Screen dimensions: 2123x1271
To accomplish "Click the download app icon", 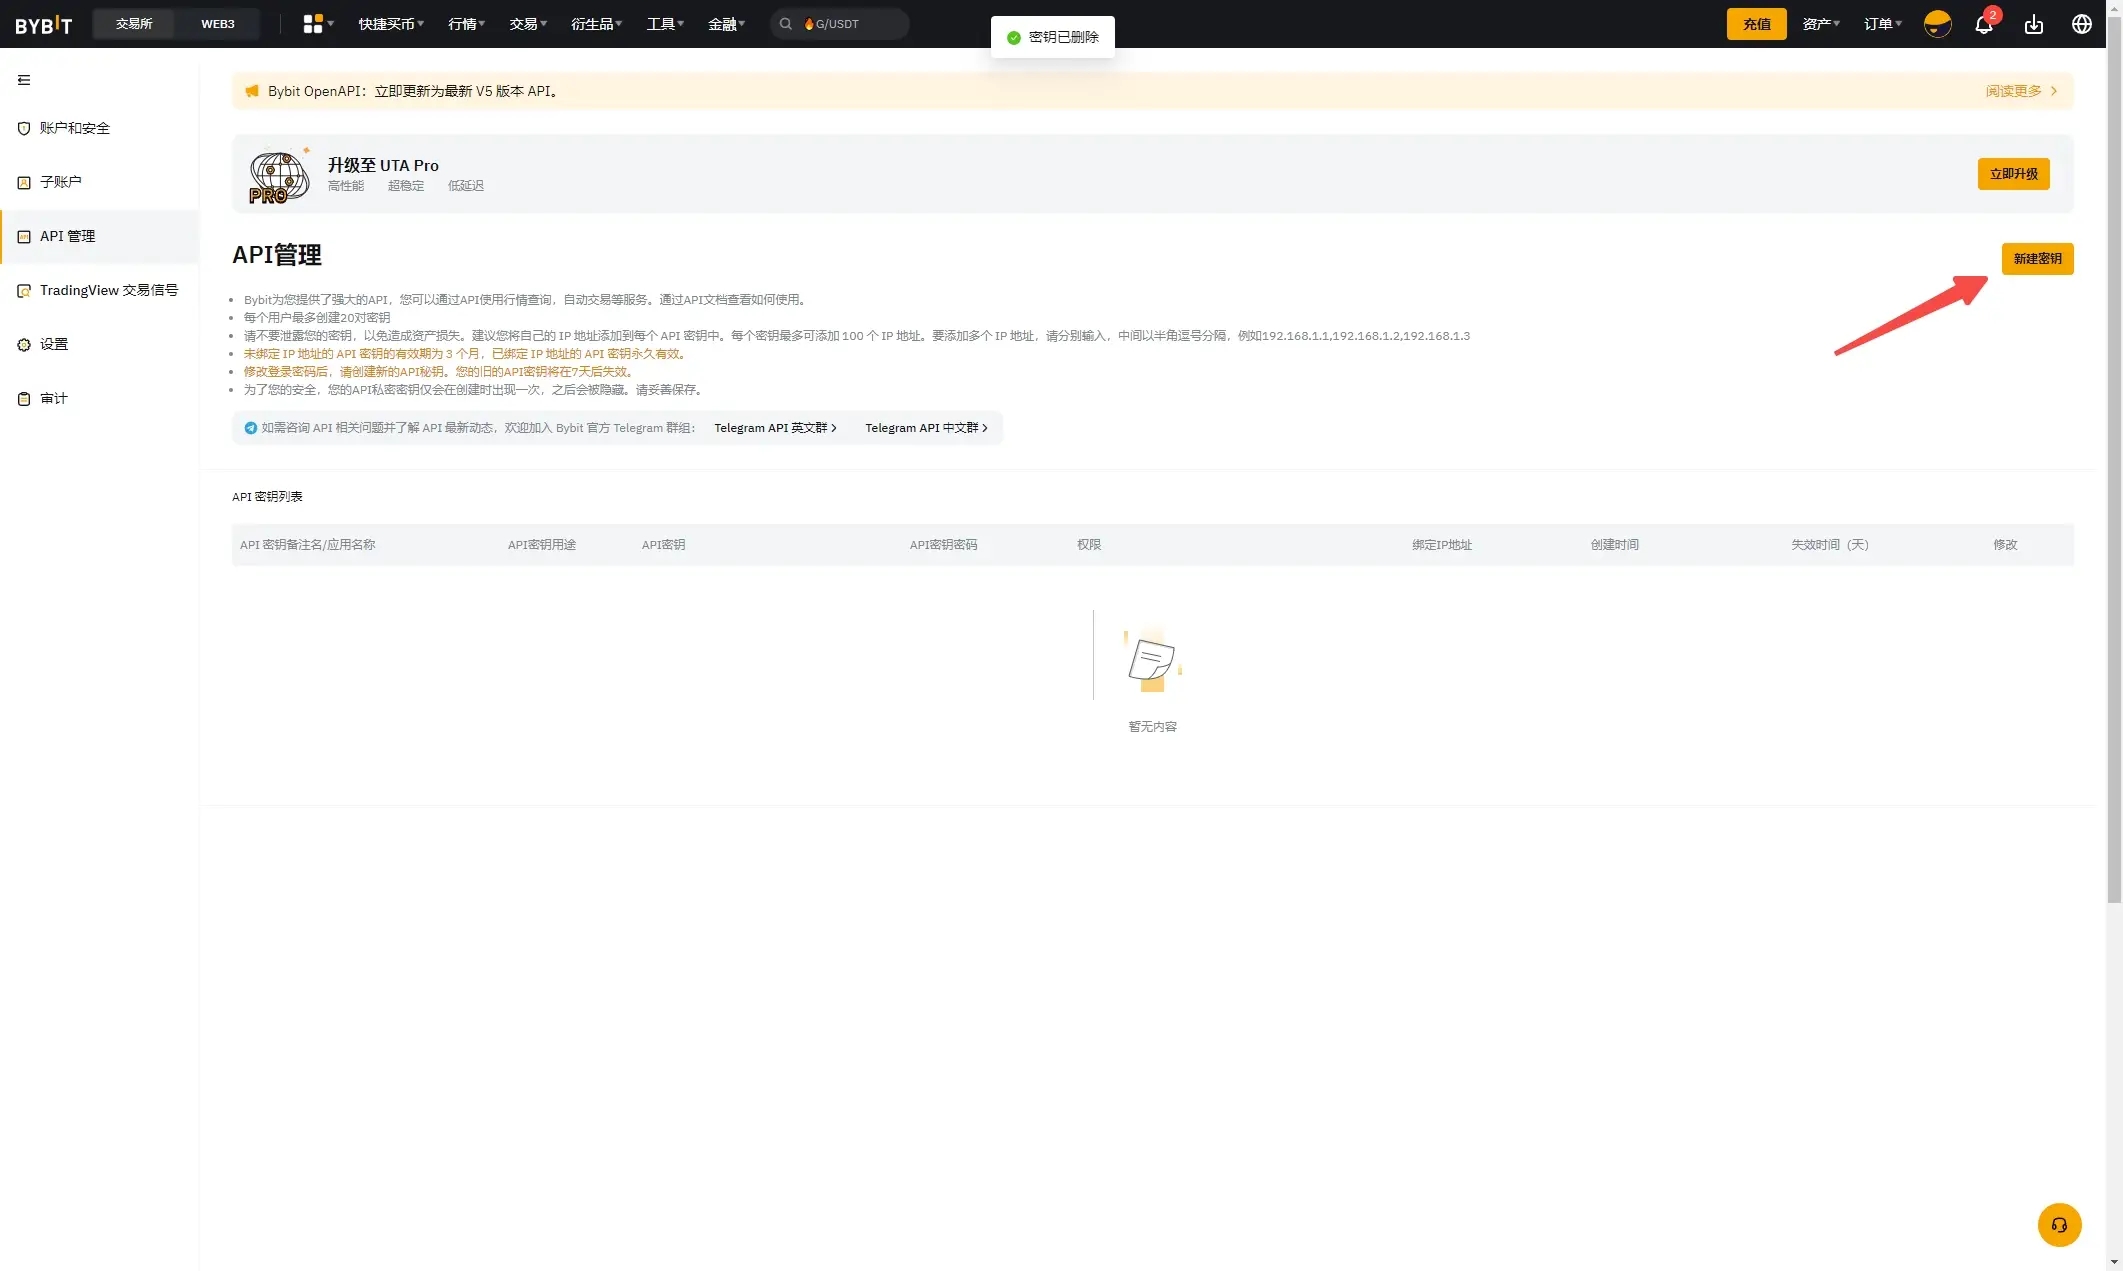I will click(2034, 24).
